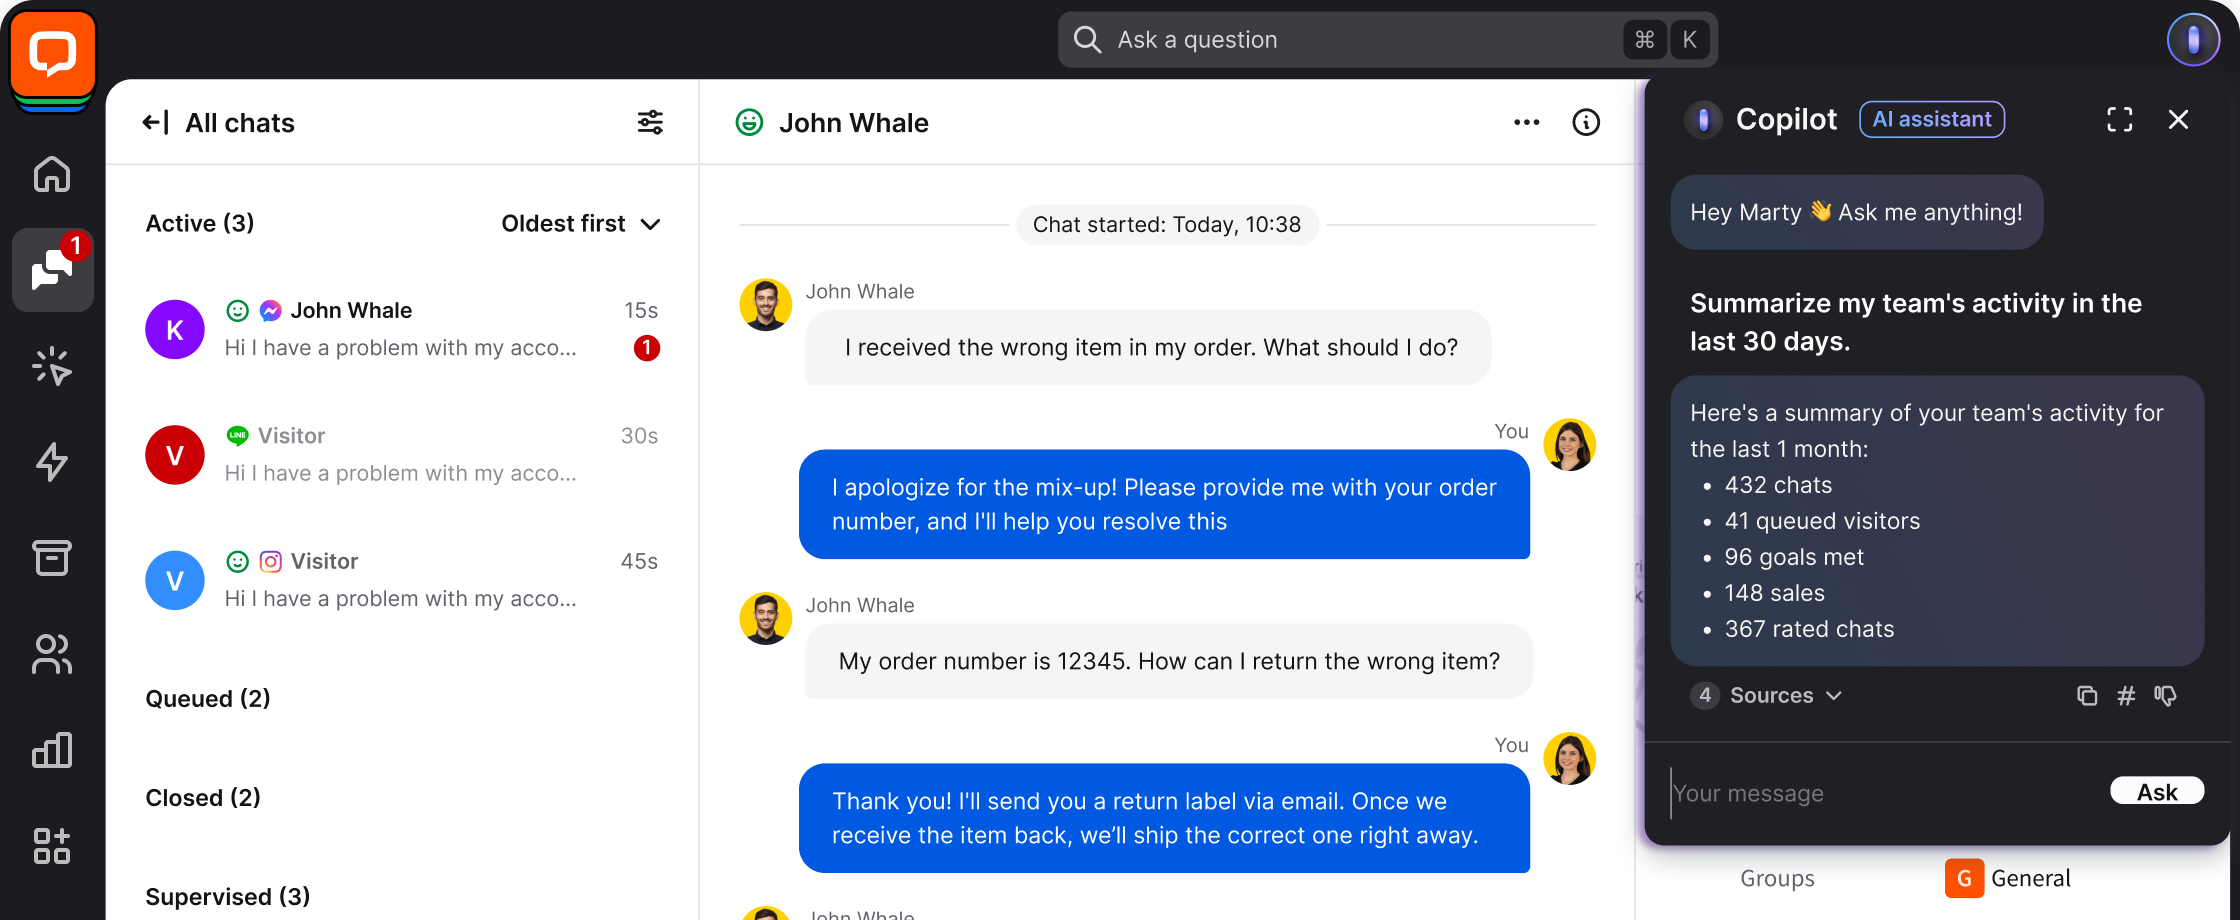This screenshot has height=920, width=2240.
Task: Open the Home section in the sidebar
Action: (x=52, y=174)
